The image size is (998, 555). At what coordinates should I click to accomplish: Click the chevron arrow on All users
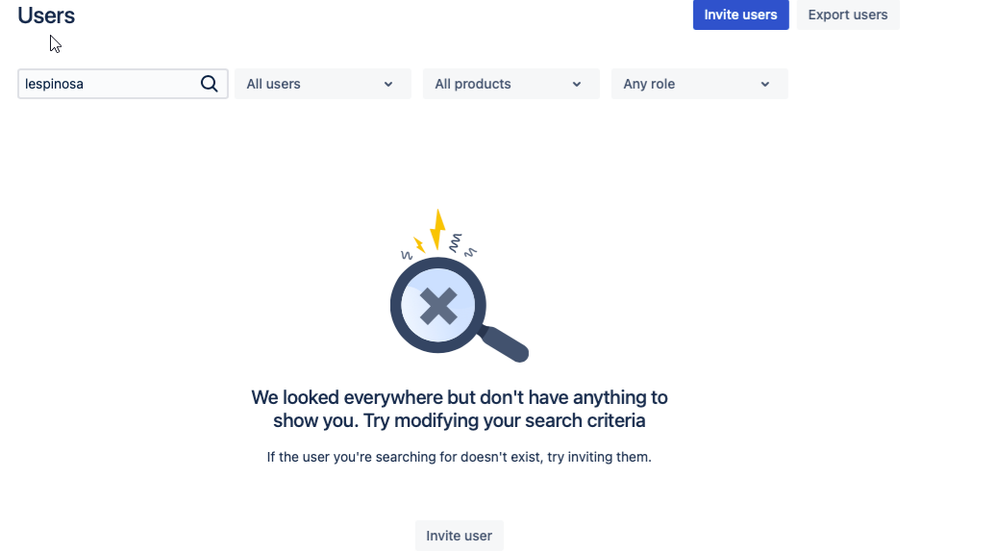tap(388, 84)
